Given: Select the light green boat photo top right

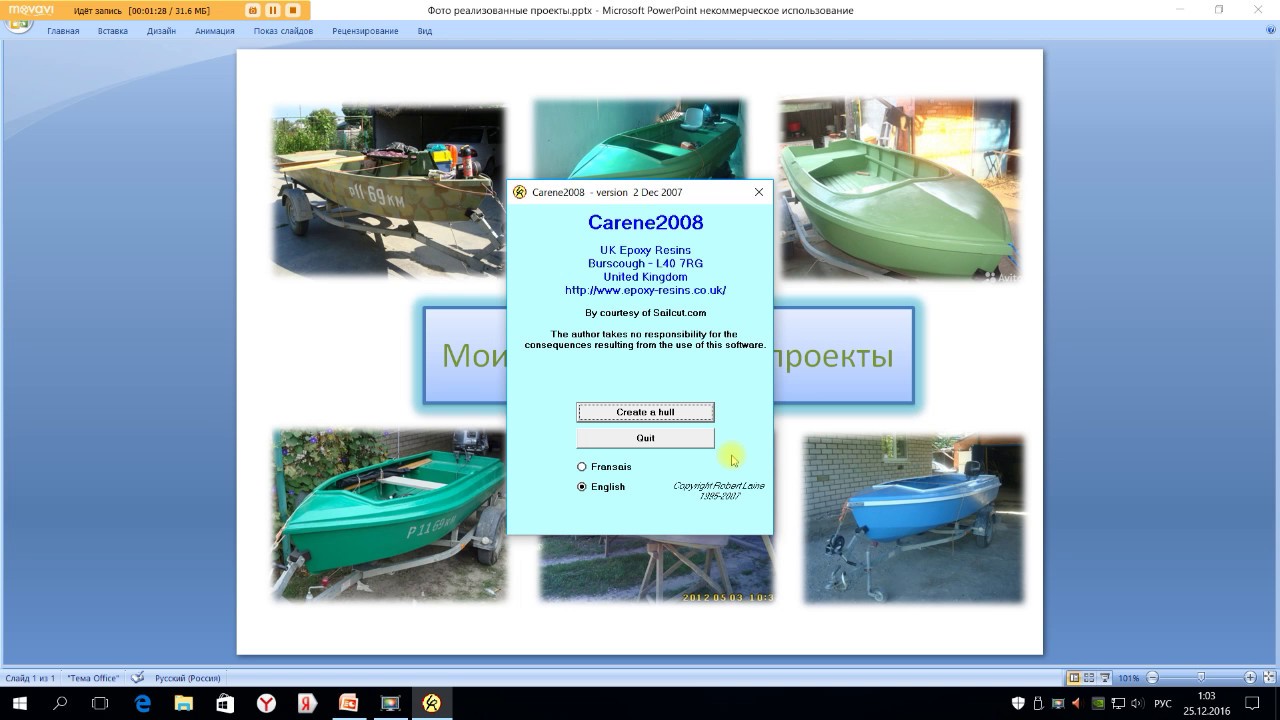Looking at the screenshot, I should (x=898, y=189).
